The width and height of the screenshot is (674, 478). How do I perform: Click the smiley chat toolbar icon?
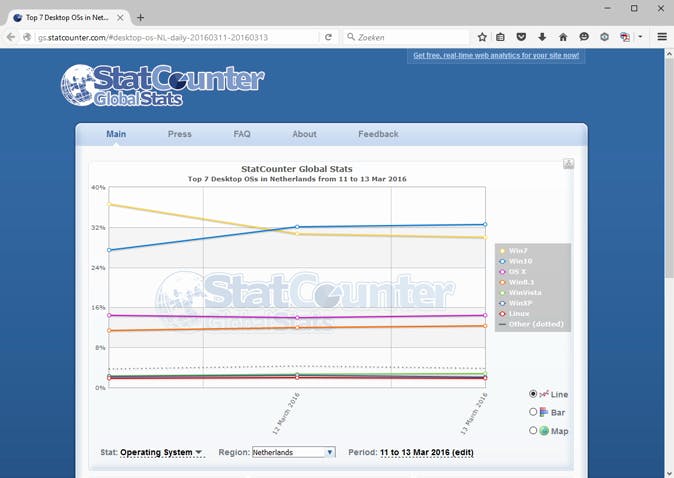click(x=584, y=37)
